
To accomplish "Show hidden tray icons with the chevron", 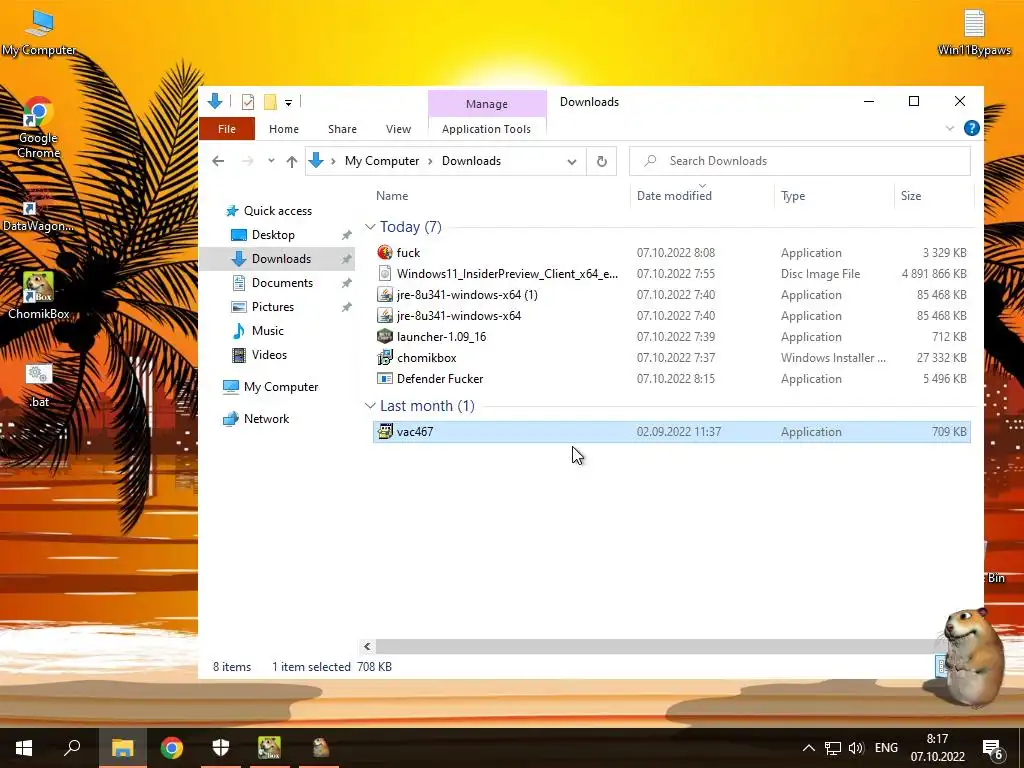I will (808, 748).
